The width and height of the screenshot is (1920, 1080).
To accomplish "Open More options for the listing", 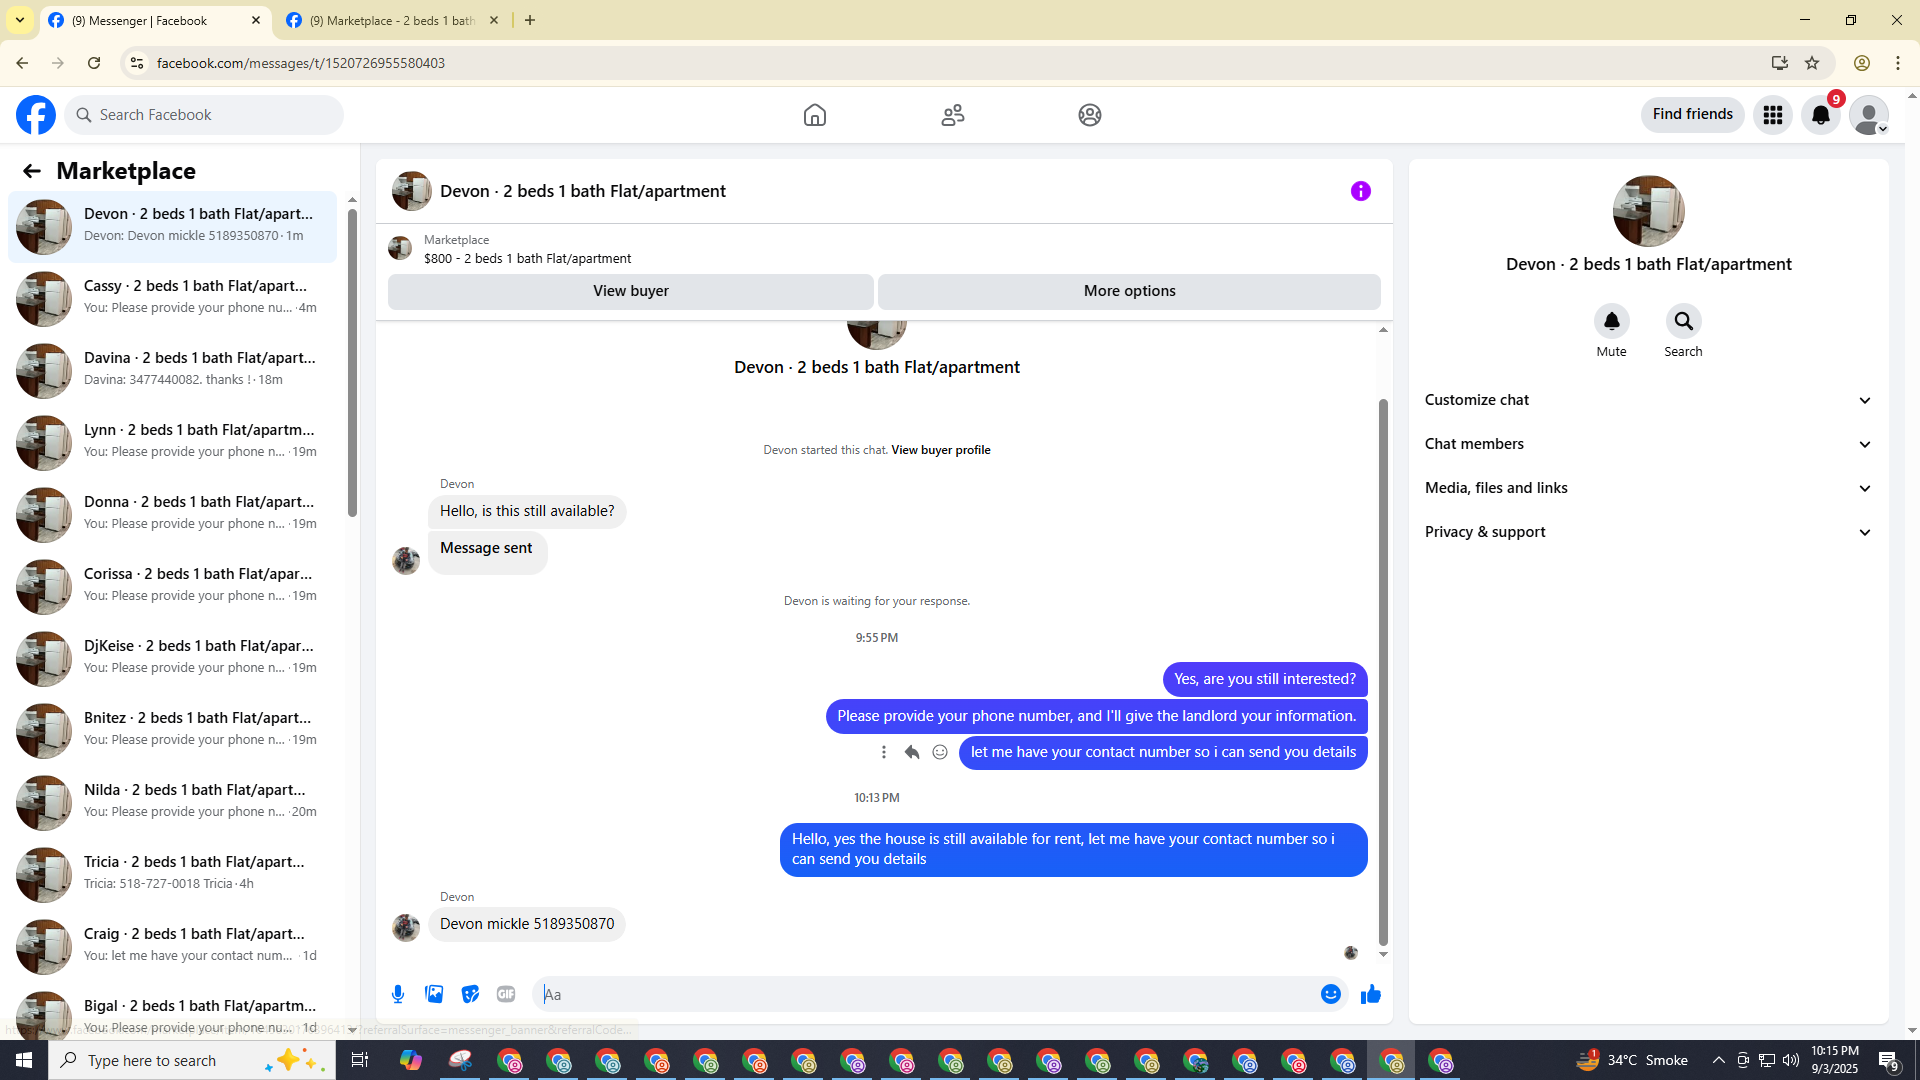I will click(1129, 291).
